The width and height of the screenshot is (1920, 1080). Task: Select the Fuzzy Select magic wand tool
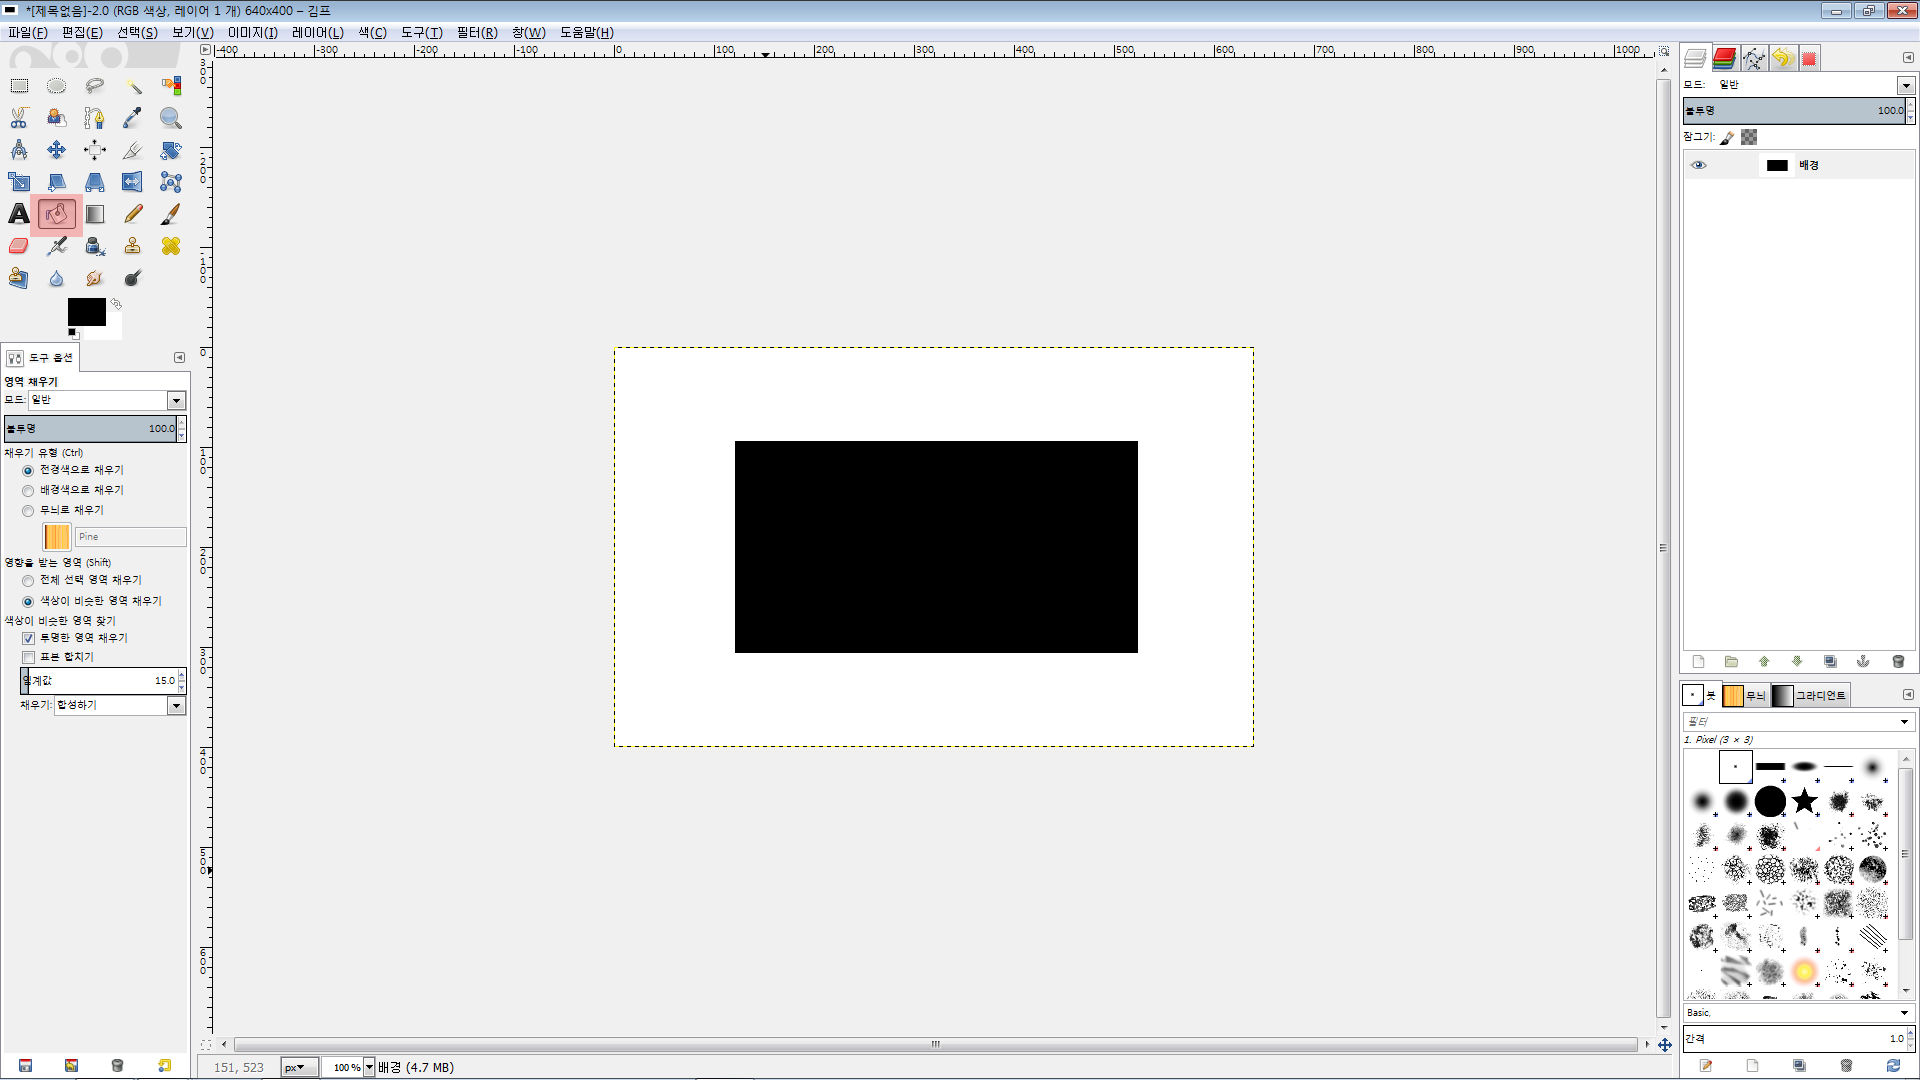coord(133,86)
